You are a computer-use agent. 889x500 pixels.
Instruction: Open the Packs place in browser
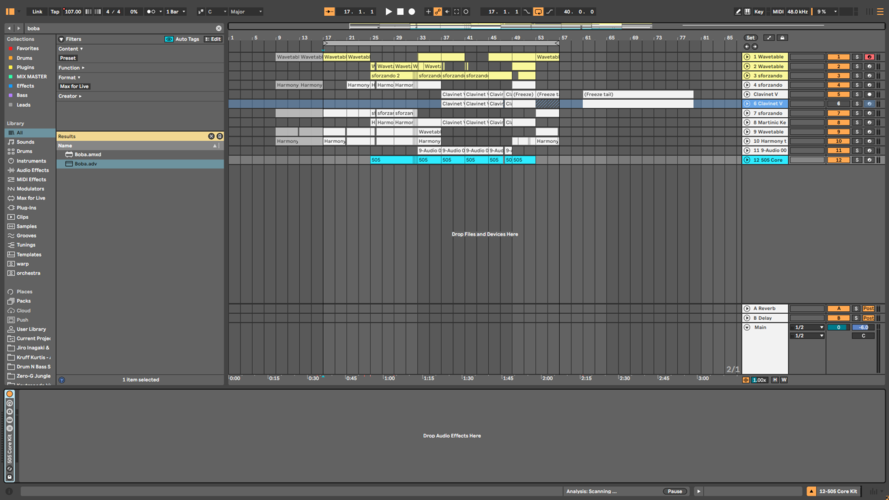point(24,300)
